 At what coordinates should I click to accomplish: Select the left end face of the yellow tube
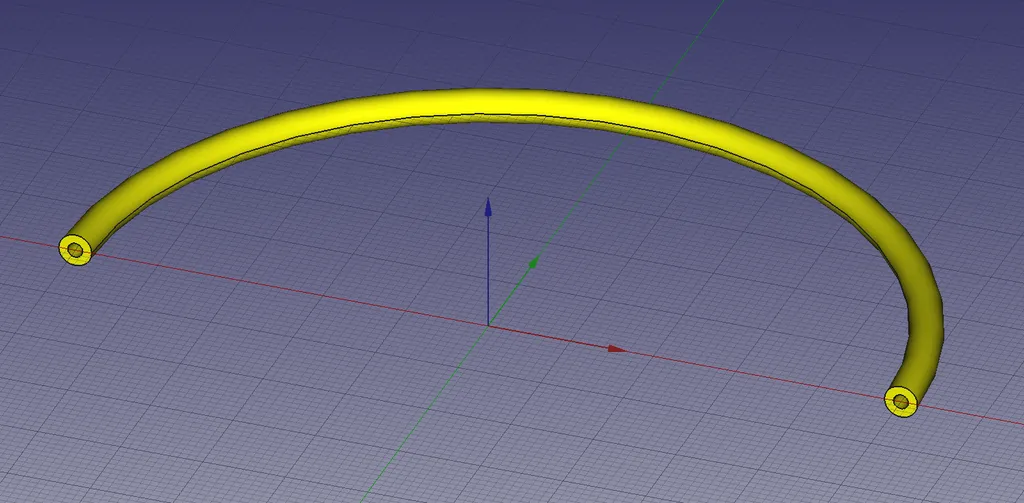68,250
